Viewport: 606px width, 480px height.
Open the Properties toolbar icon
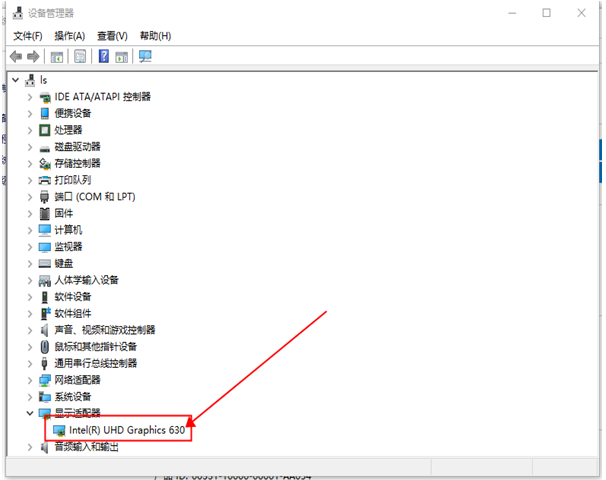[x=80, y=57]
